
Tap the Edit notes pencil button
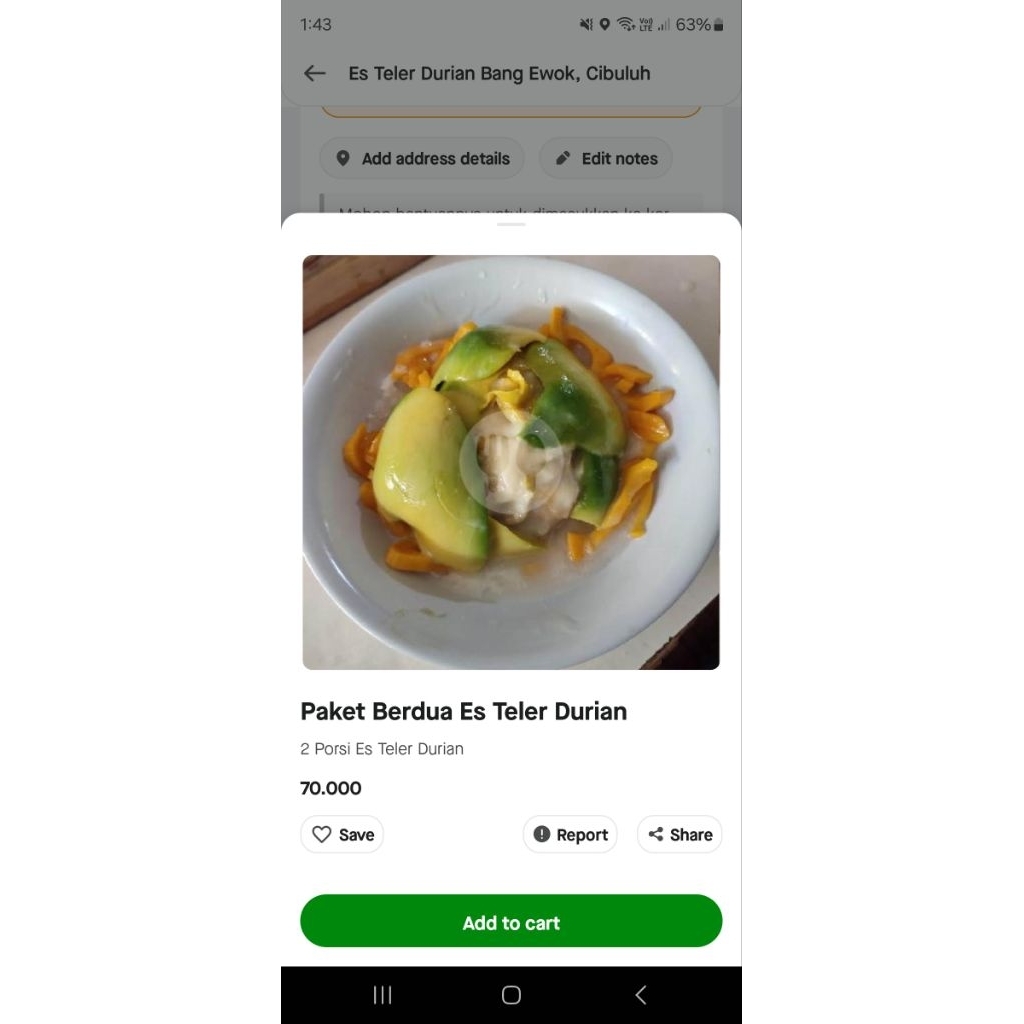pos(606,159)
